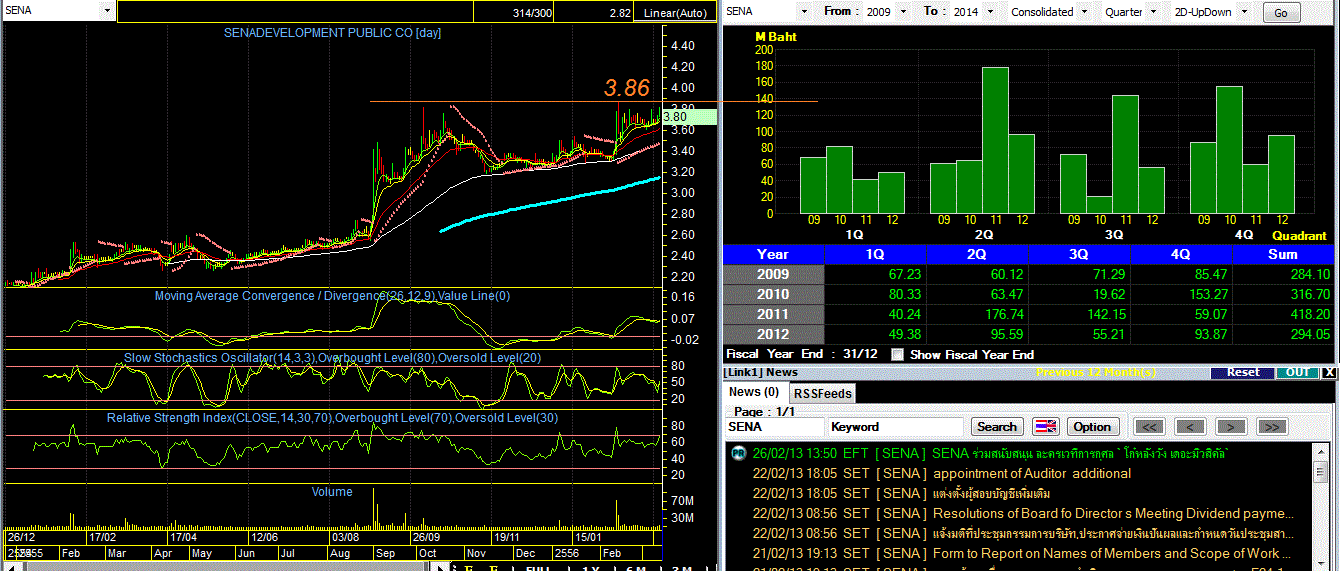The width and height of the screenshot is (1340, 571).
Task: Click the Relative Strength Index title
Action: (x=333, y=417)
